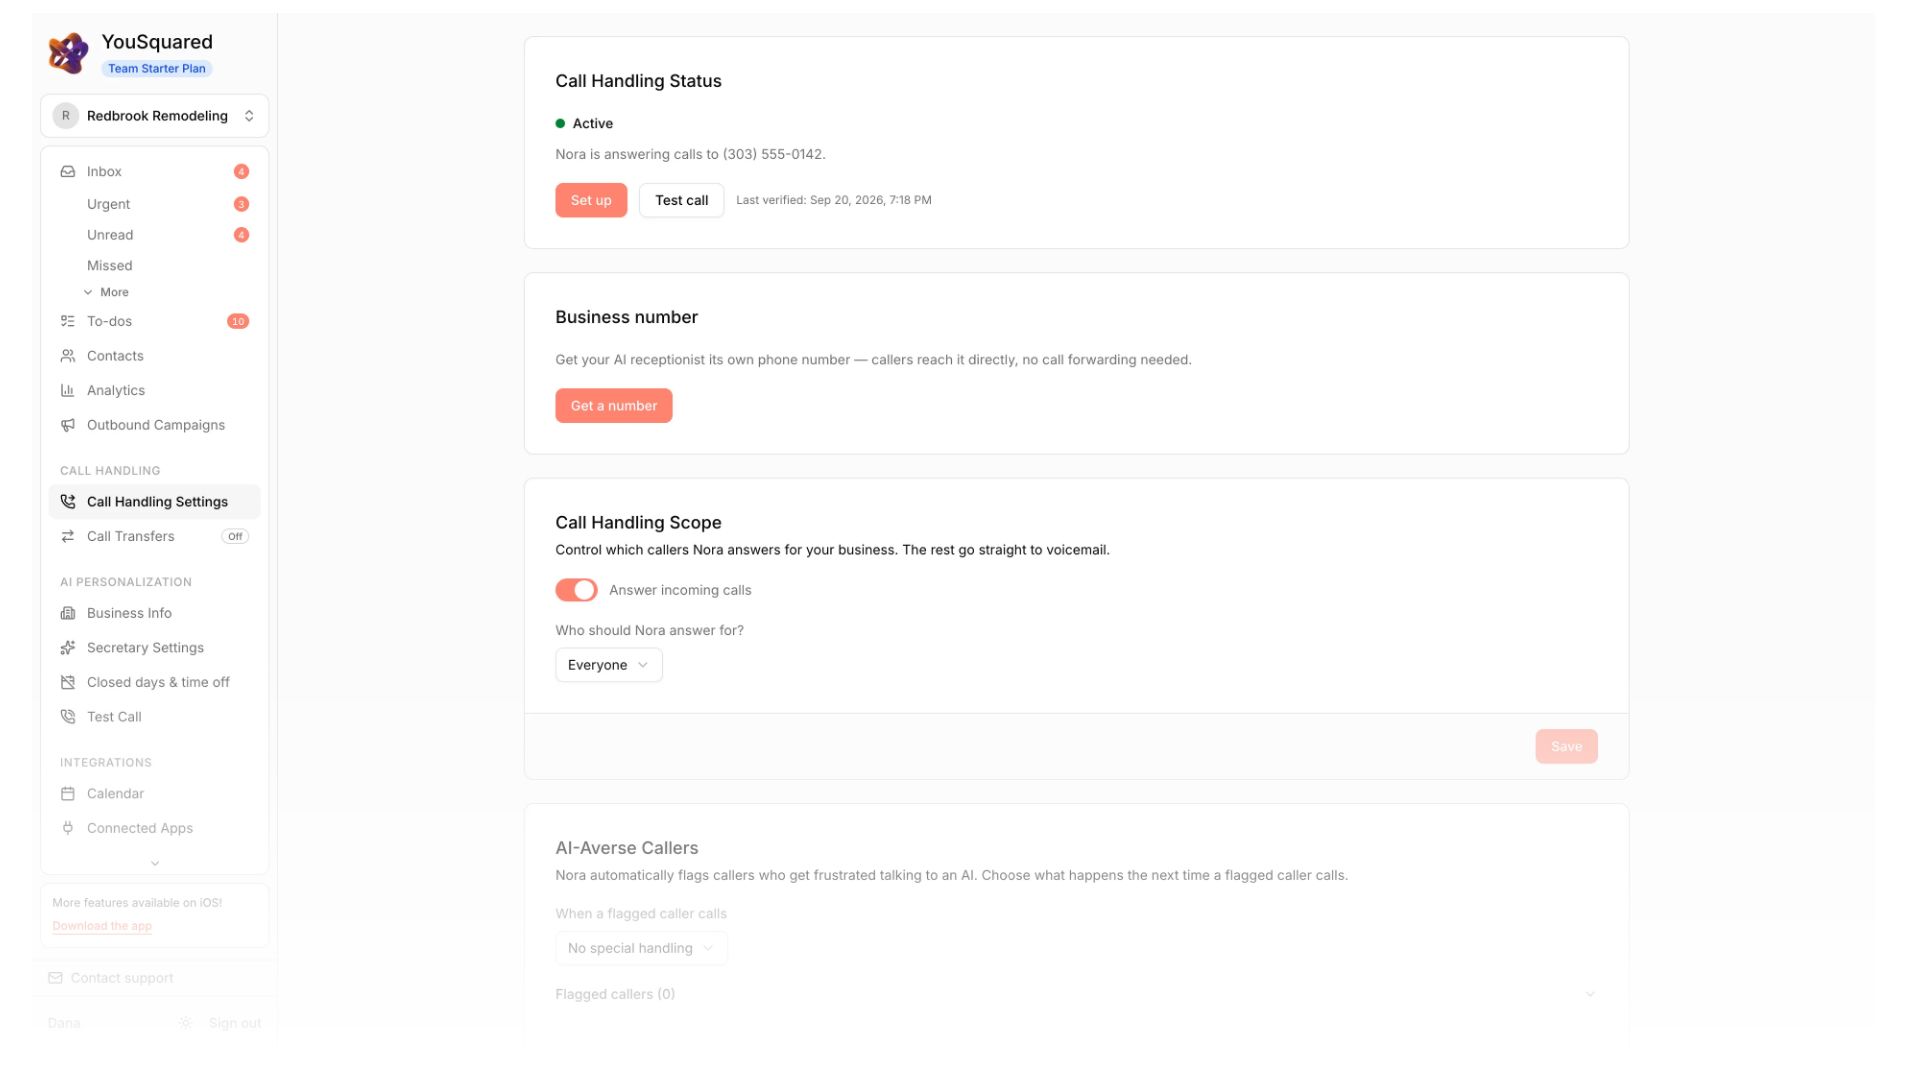The height and width of the screenshot is (1080, 1920).
Task: Click the Closed days calendar icon
Action: [68, 683]
